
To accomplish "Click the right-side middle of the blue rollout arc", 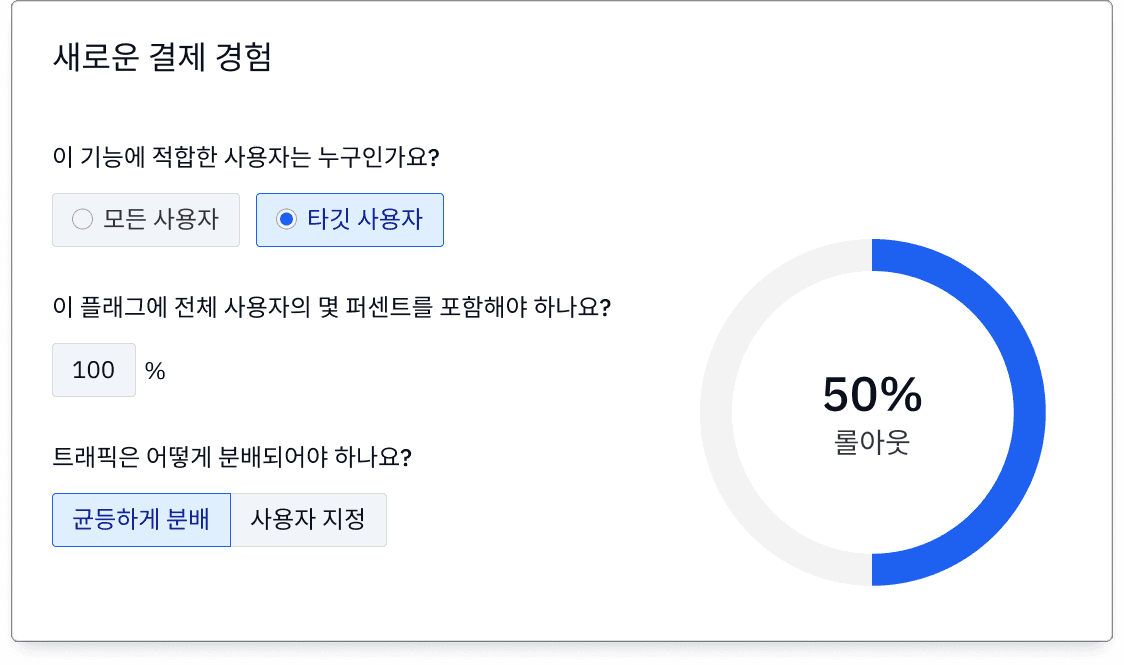I will (x=1029, y=412).
